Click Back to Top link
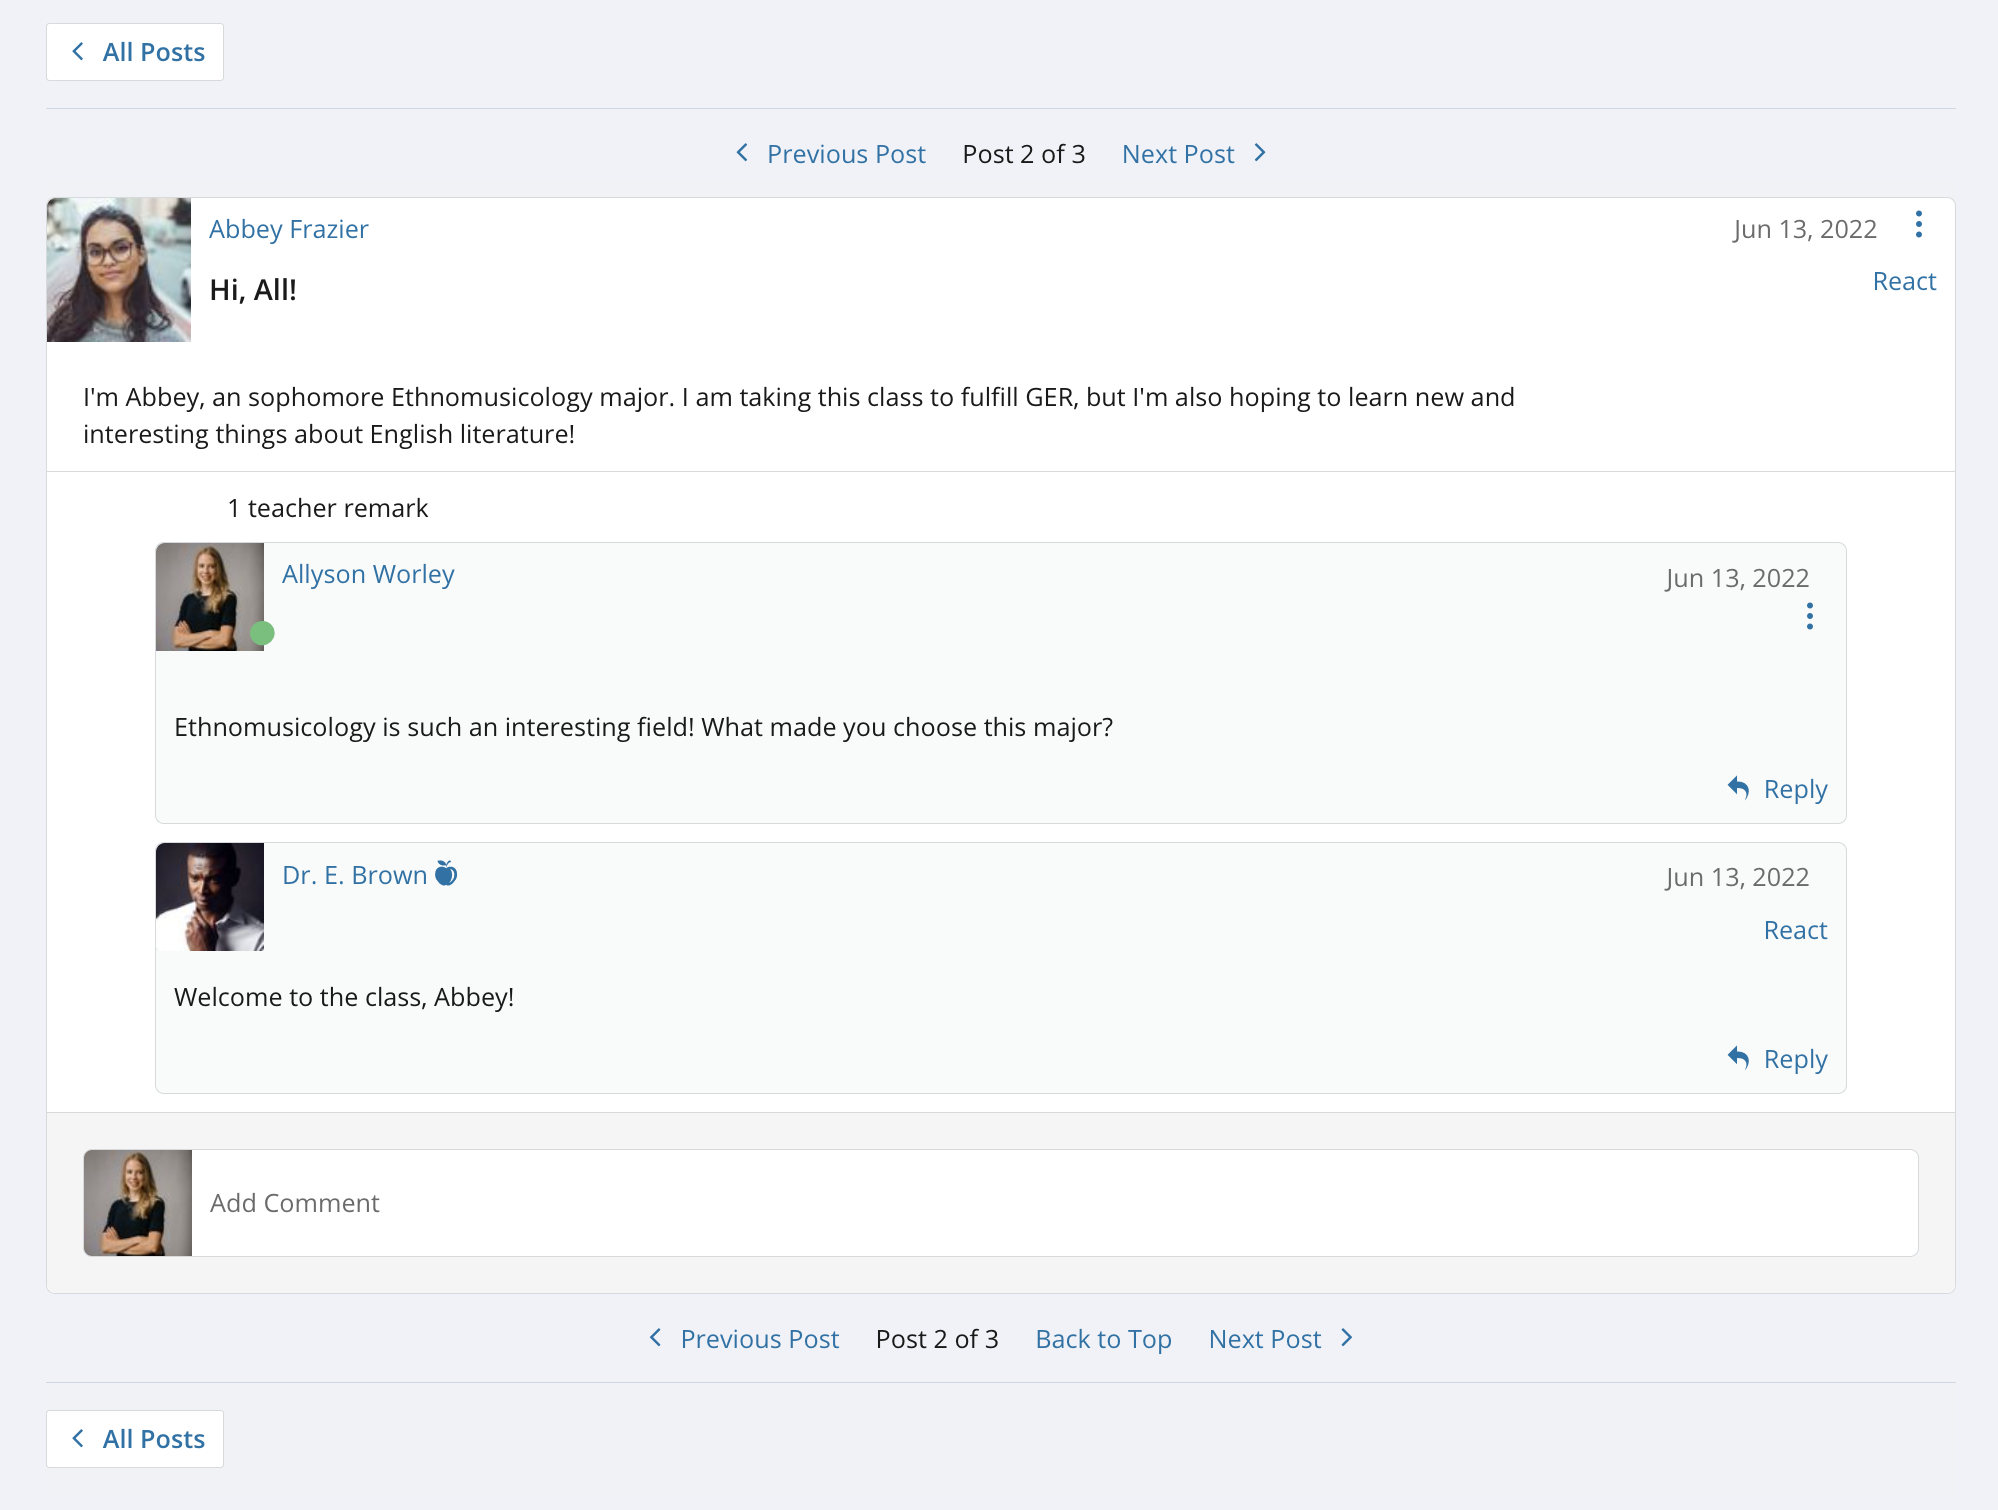 [1103, 1339]
